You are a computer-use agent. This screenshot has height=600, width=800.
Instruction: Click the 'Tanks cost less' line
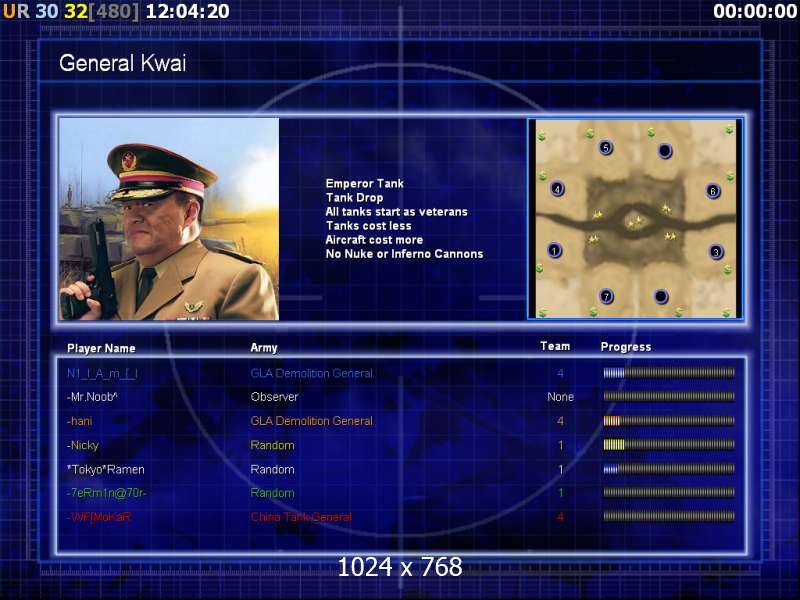[x=368, y=226]
